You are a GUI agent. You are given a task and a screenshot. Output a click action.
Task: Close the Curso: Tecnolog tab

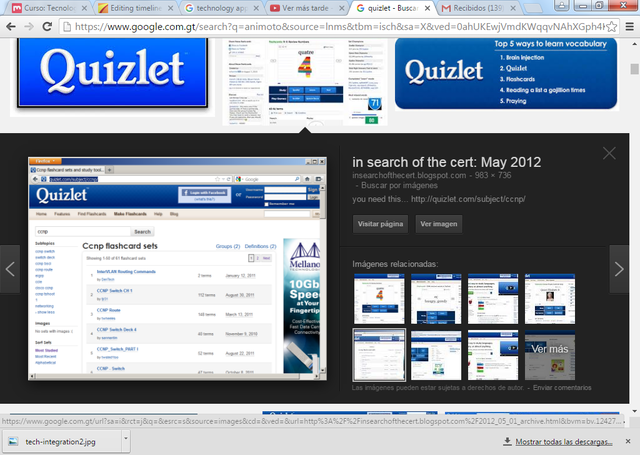[x=84, y=8]
